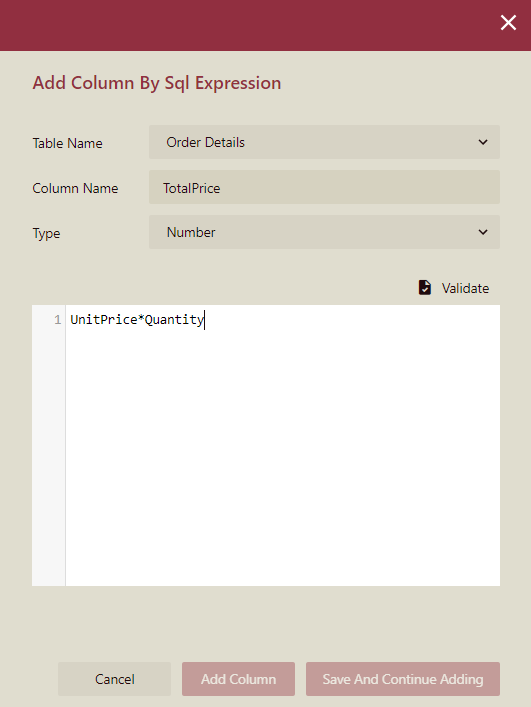Expand the Table Name chevron arrow
The height and width of the screenshot is (707, 531).
[483, 142]
